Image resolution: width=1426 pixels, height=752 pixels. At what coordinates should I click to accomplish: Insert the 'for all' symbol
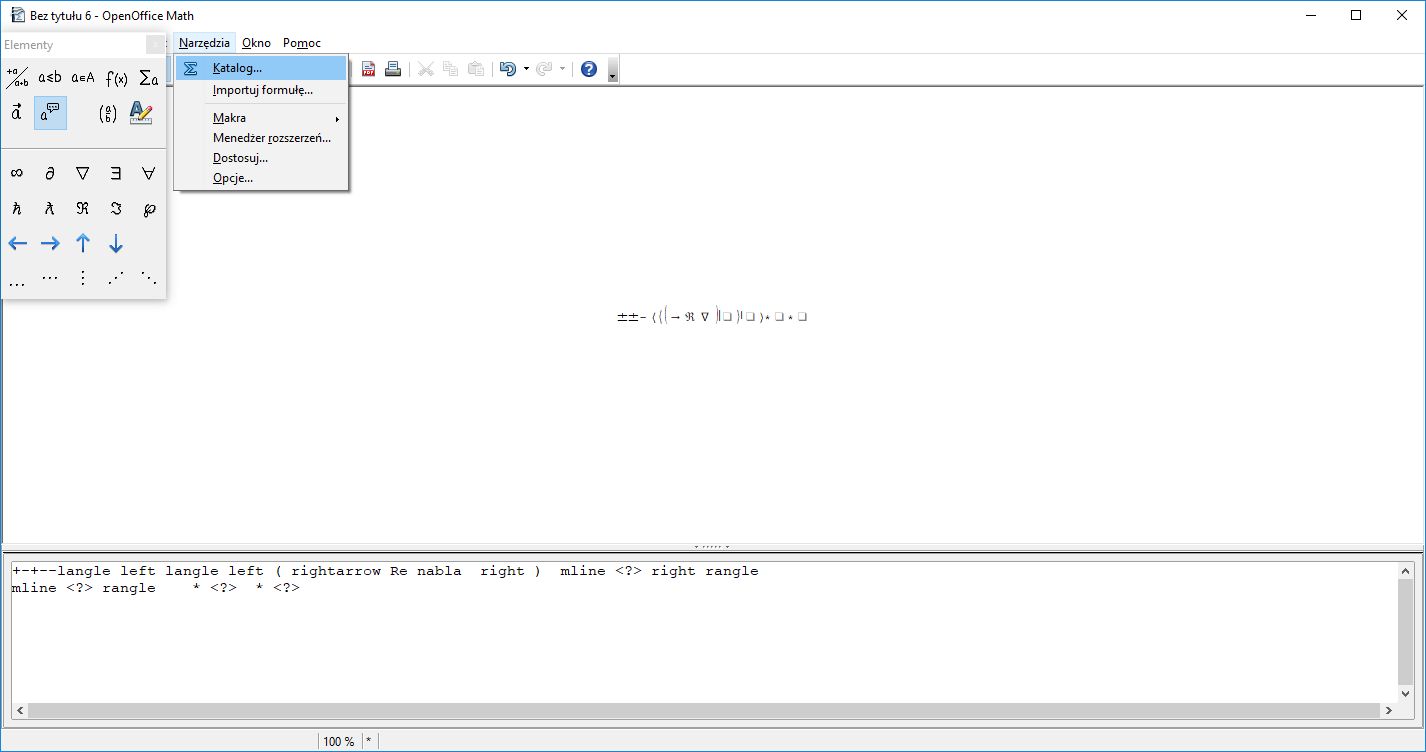[x=149, y=173]
